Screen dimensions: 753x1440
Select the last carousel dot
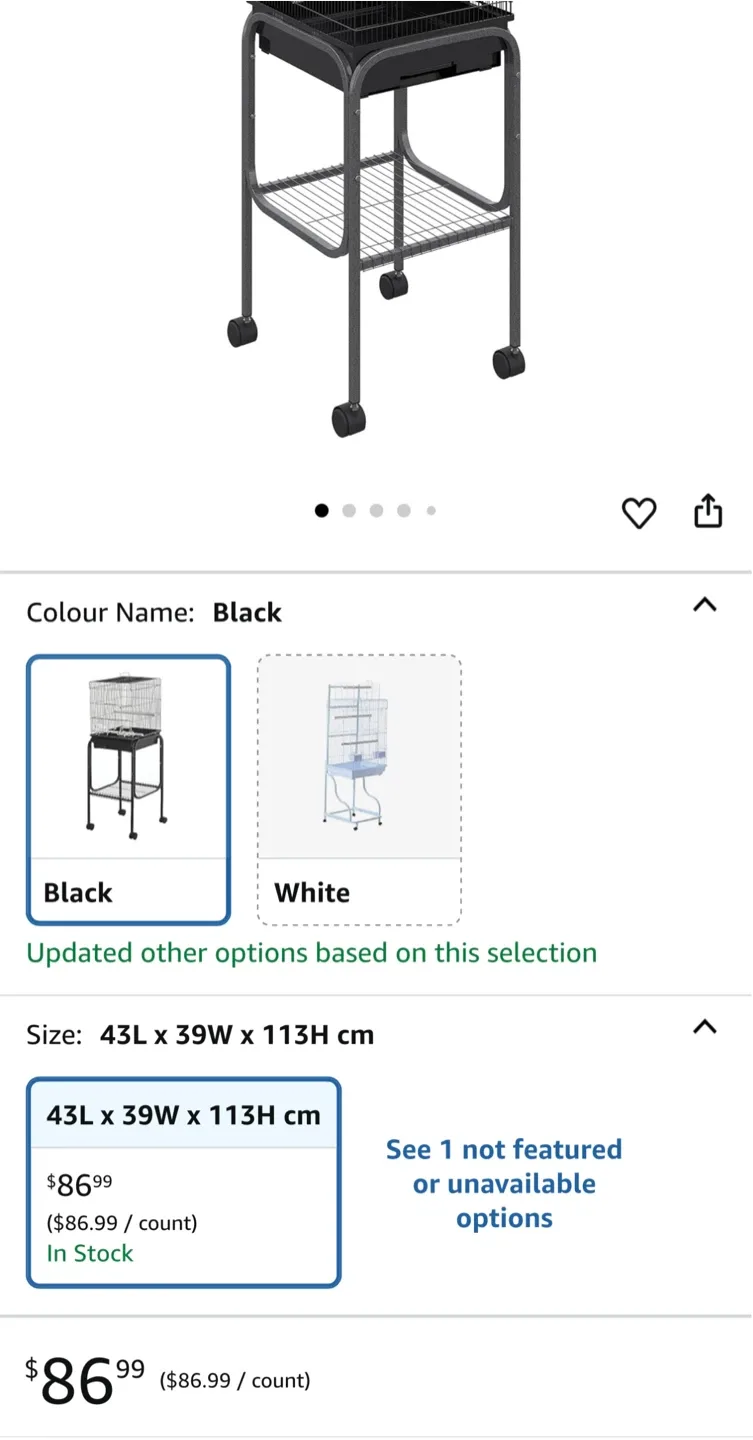click(430, 510)
